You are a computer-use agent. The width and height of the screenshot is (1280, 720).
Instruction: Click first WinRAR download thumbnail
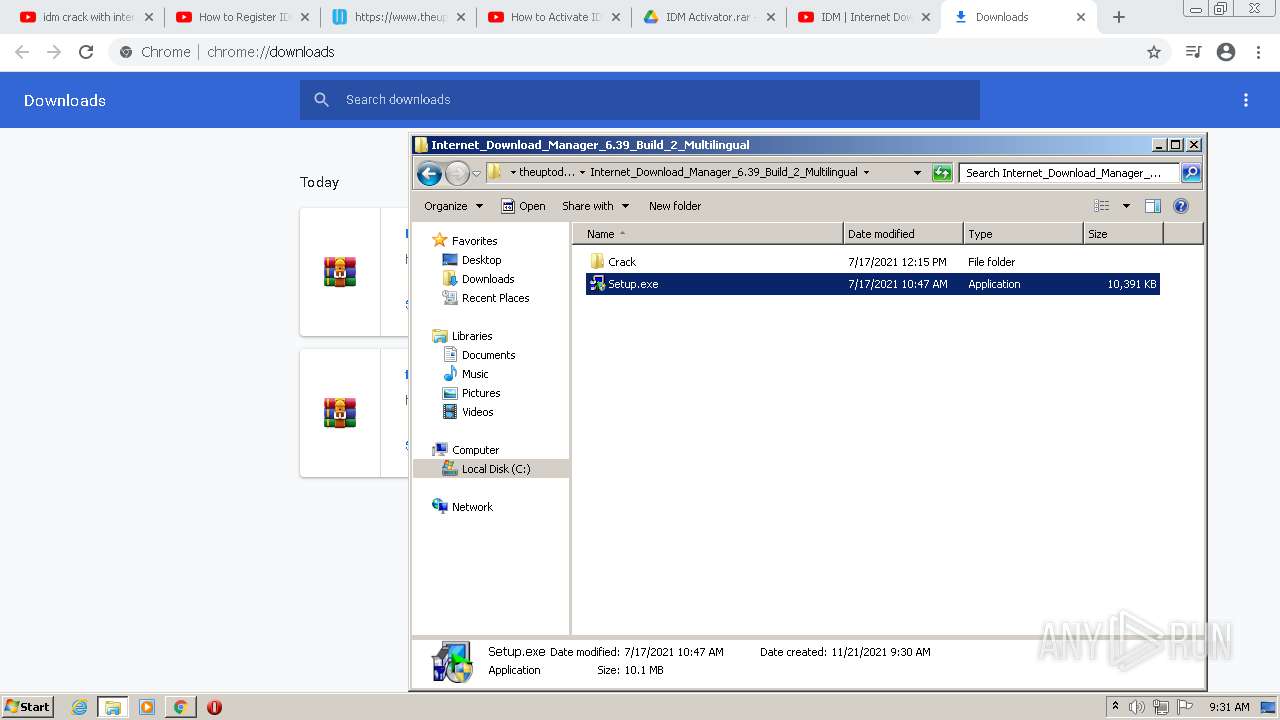pos(340,272)
